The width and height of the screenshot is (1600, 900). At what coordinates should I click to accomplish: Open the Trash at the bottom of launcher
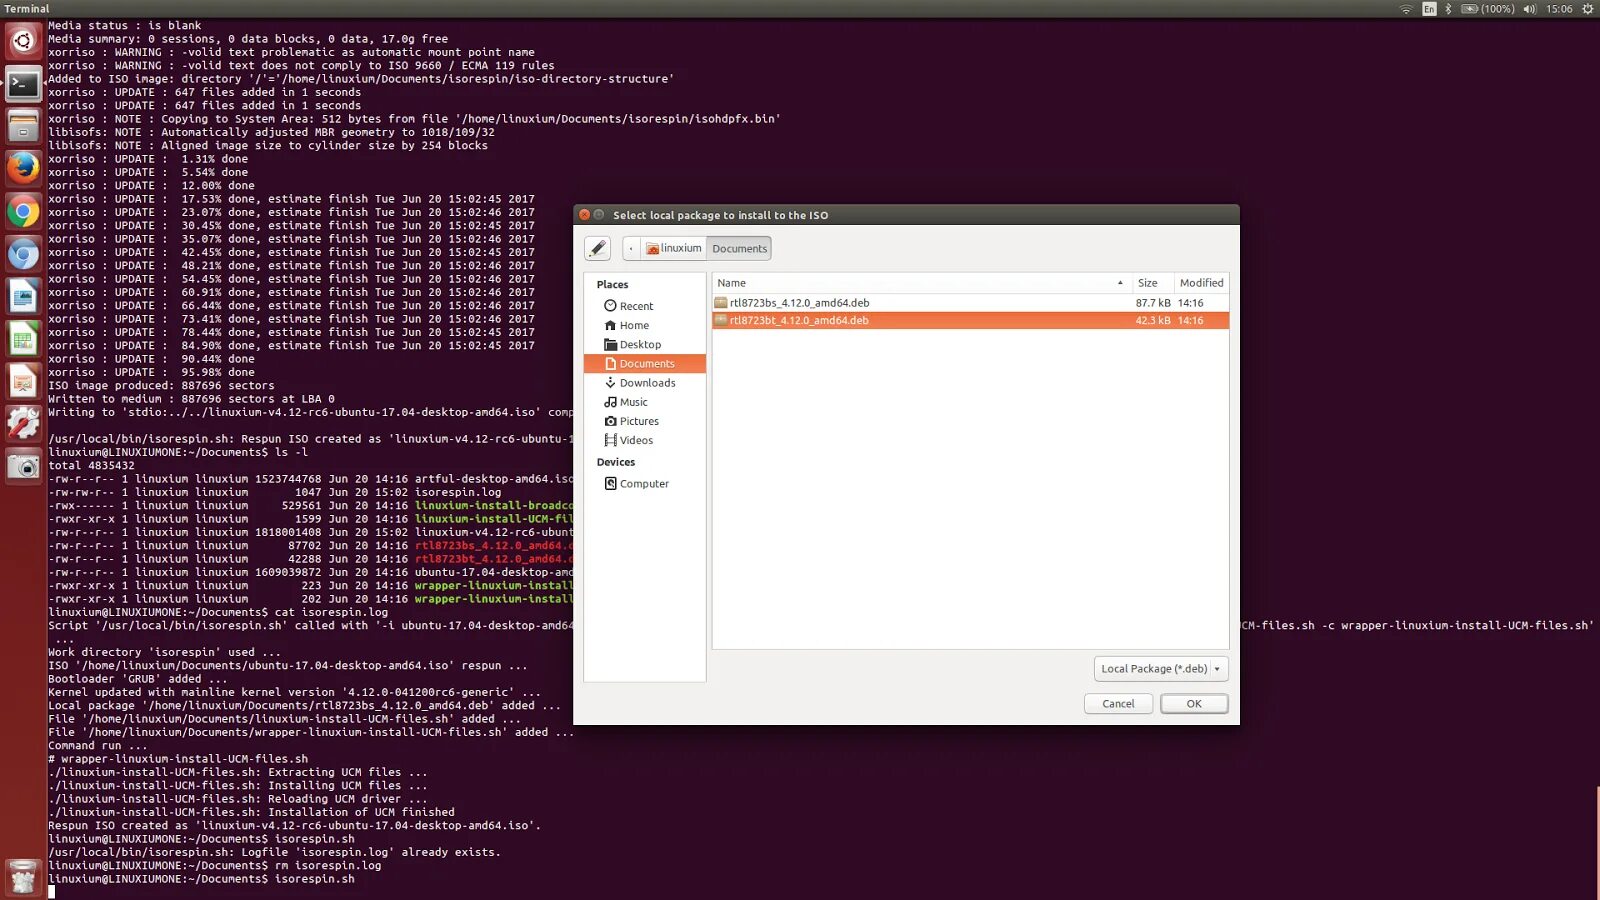tap(22, 877)
